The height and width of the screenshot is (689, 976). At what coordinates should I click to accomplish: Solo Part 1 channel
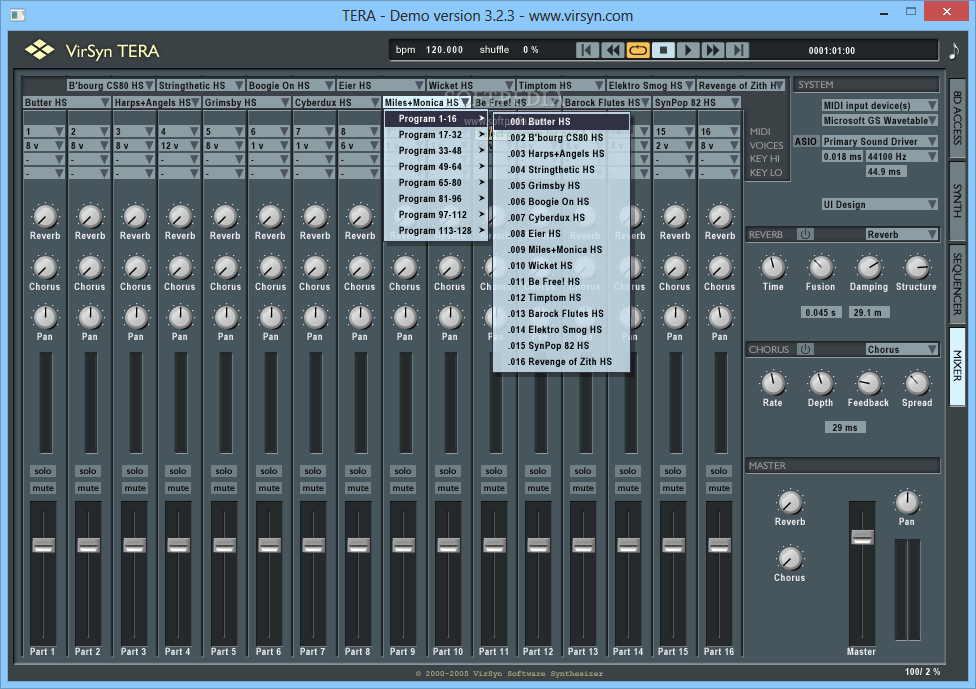point(43,471)
